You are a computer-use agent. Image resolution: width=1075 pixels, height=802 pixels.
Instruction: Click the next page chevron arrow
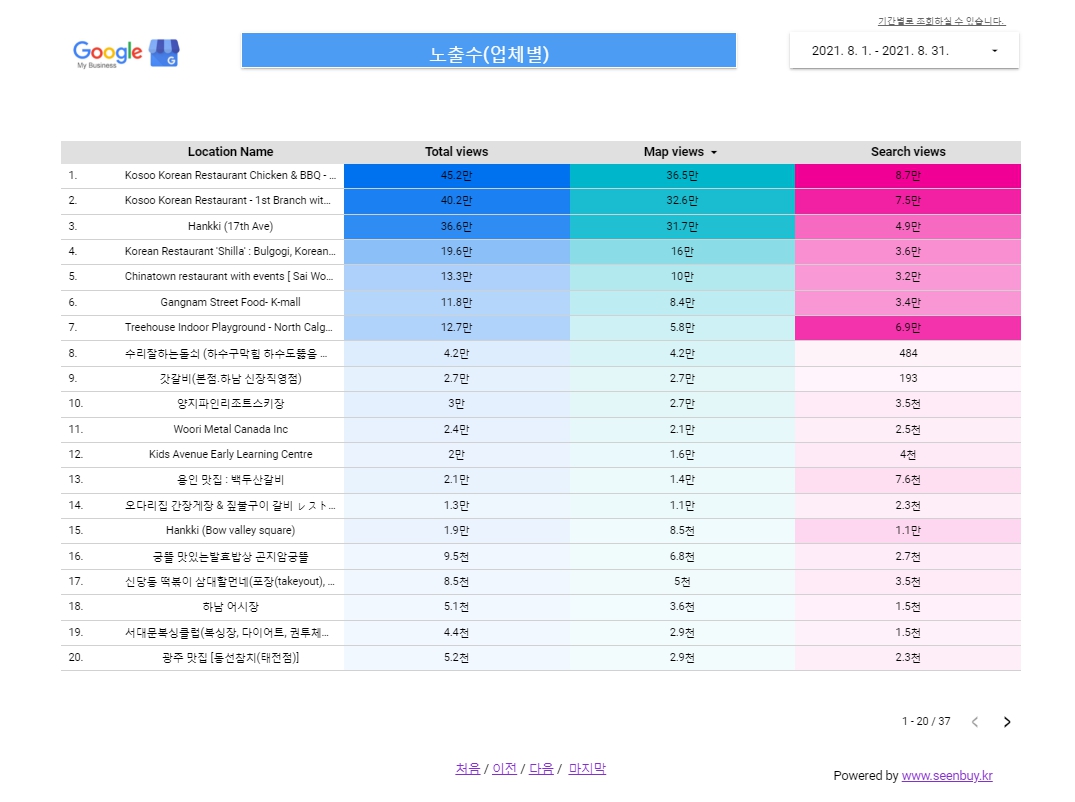(1007, 721)
